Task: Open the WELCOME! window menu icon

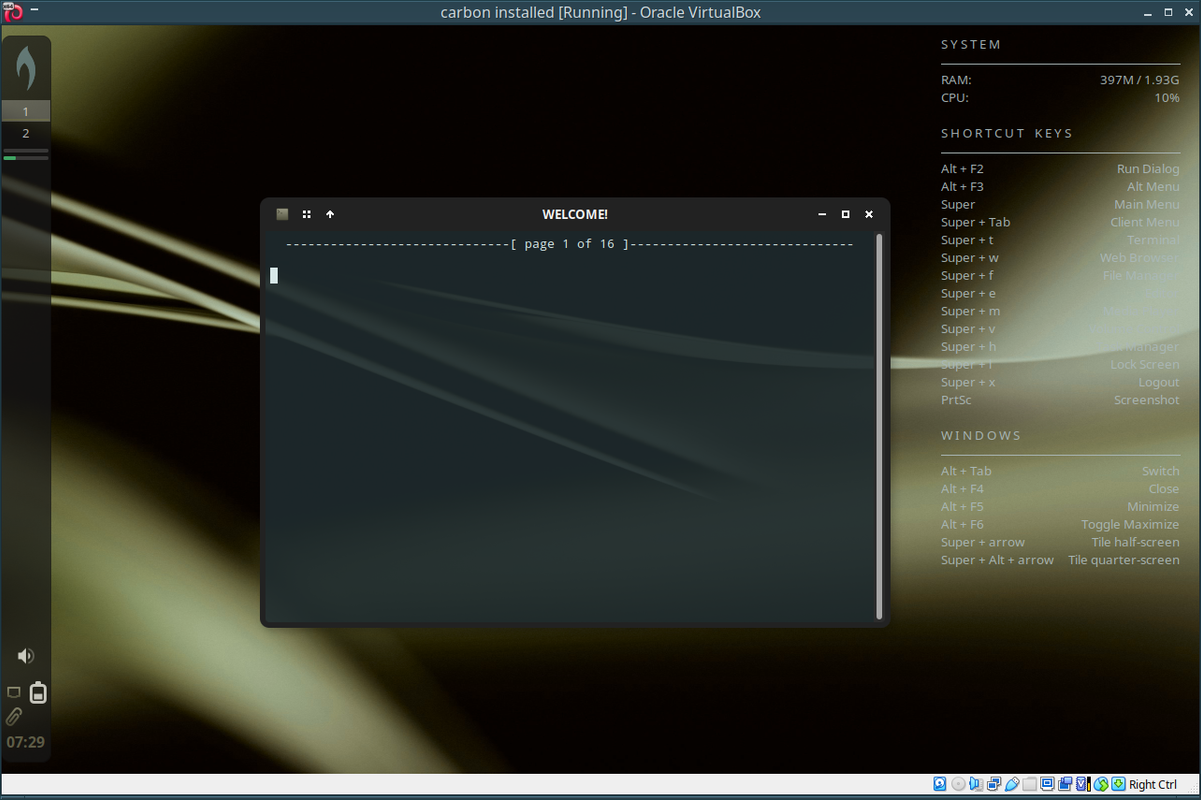Action: [x=282, y=214]
